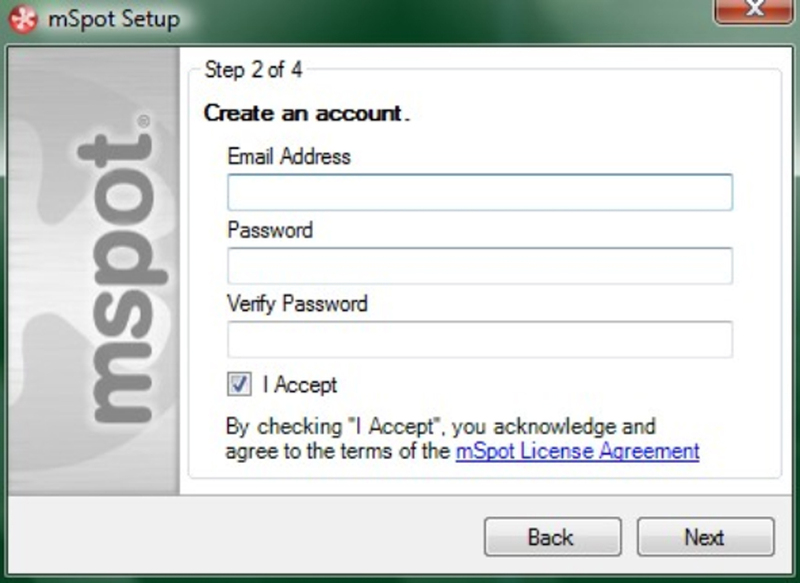
Task: Click the mSpot Setup title bar text
Action: pyautogui.click(x=114, y=19)
